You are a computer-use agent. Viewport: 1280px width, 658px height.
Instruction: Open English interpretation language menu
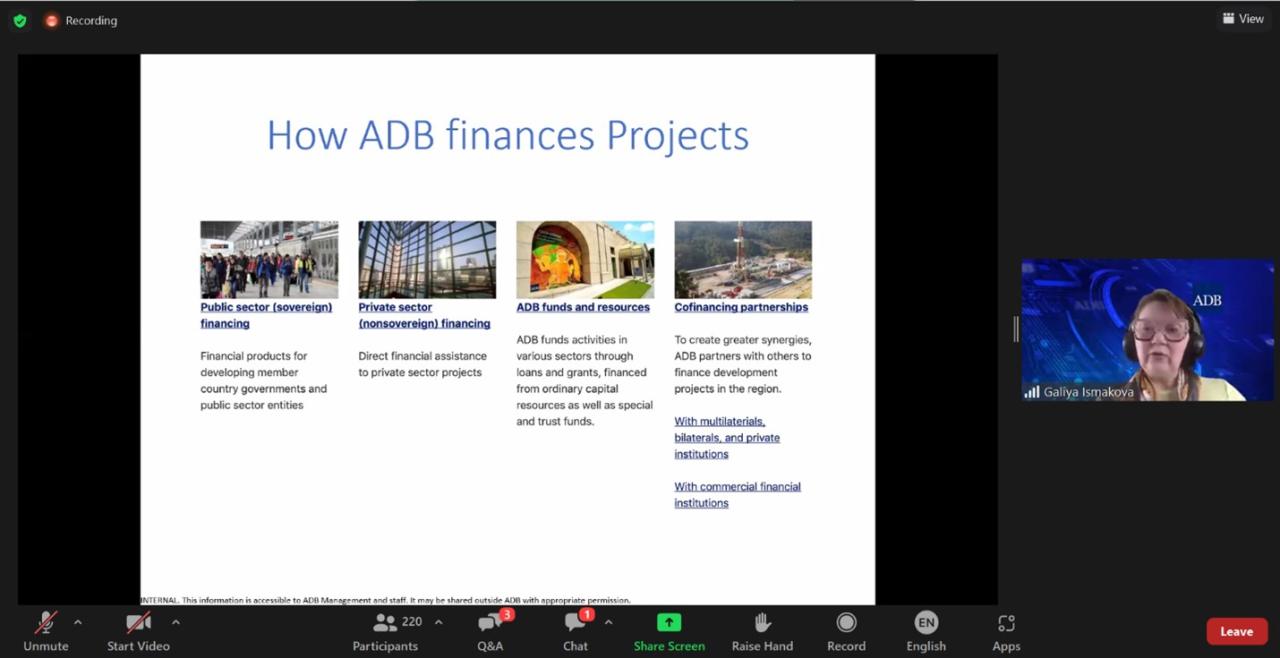[926, 631]
